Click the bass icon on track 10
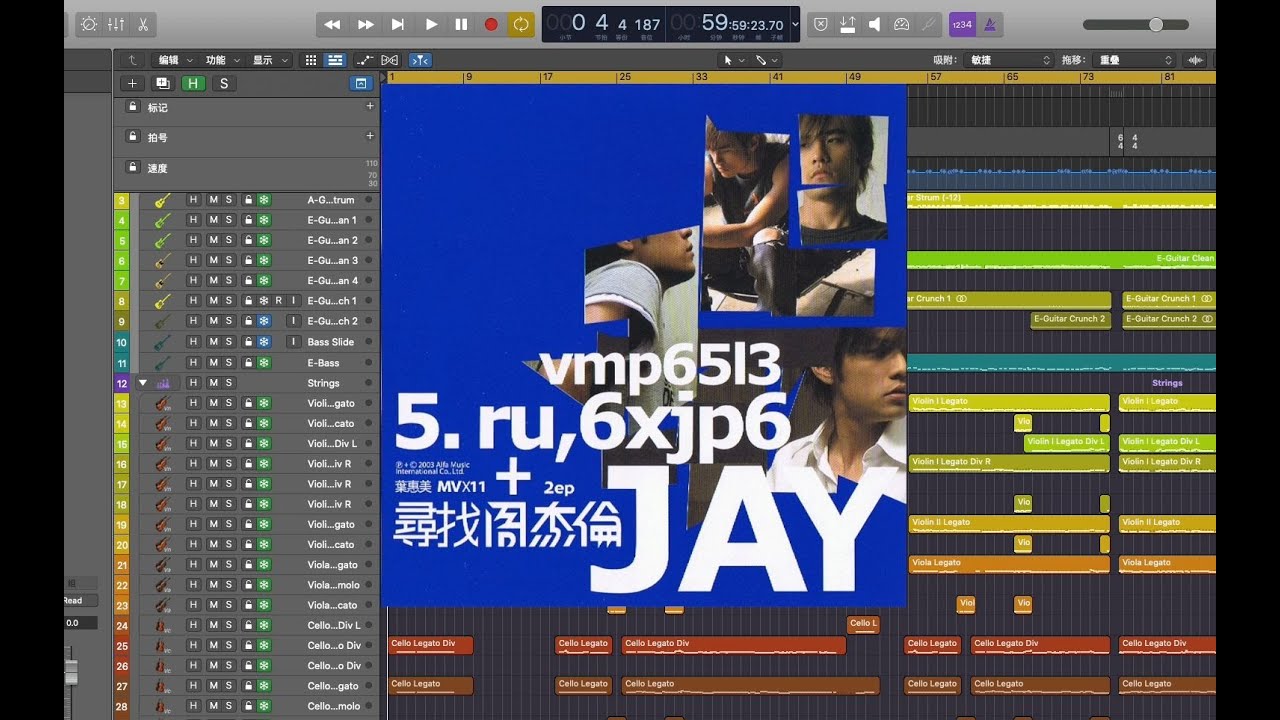Screen dimensions: 1280x720 click(x=161, y=342)
